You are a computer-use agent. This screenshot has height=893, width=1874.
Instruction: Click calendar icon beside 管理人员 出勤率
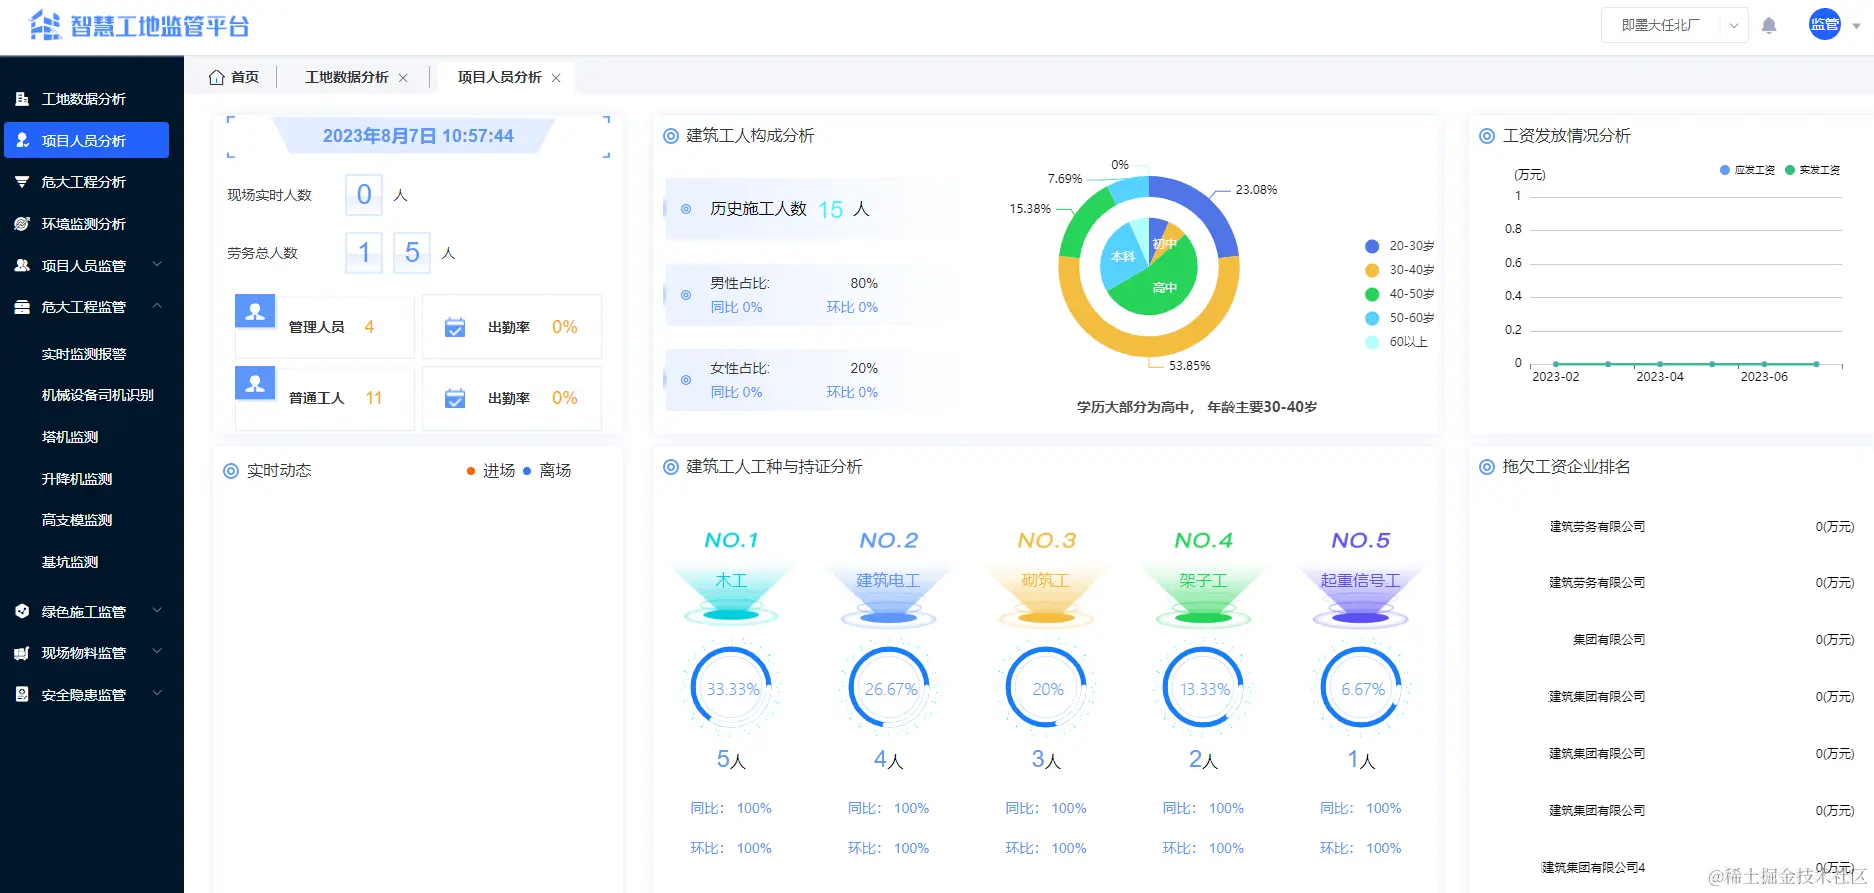(455, 327)
